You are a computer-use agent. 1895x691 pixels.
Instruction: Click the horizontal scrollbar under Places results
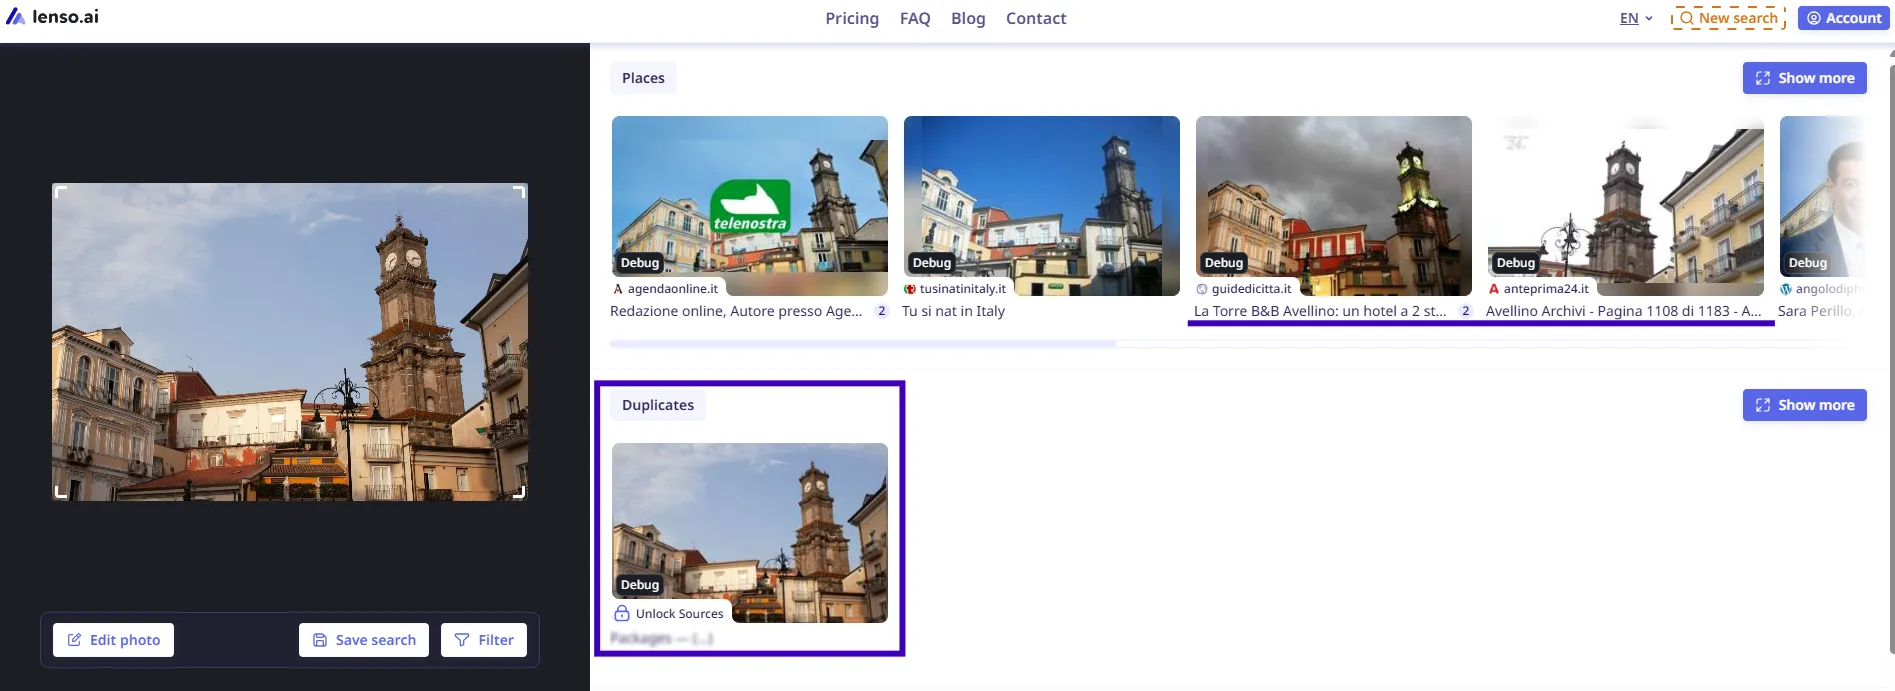coord(863,344)
